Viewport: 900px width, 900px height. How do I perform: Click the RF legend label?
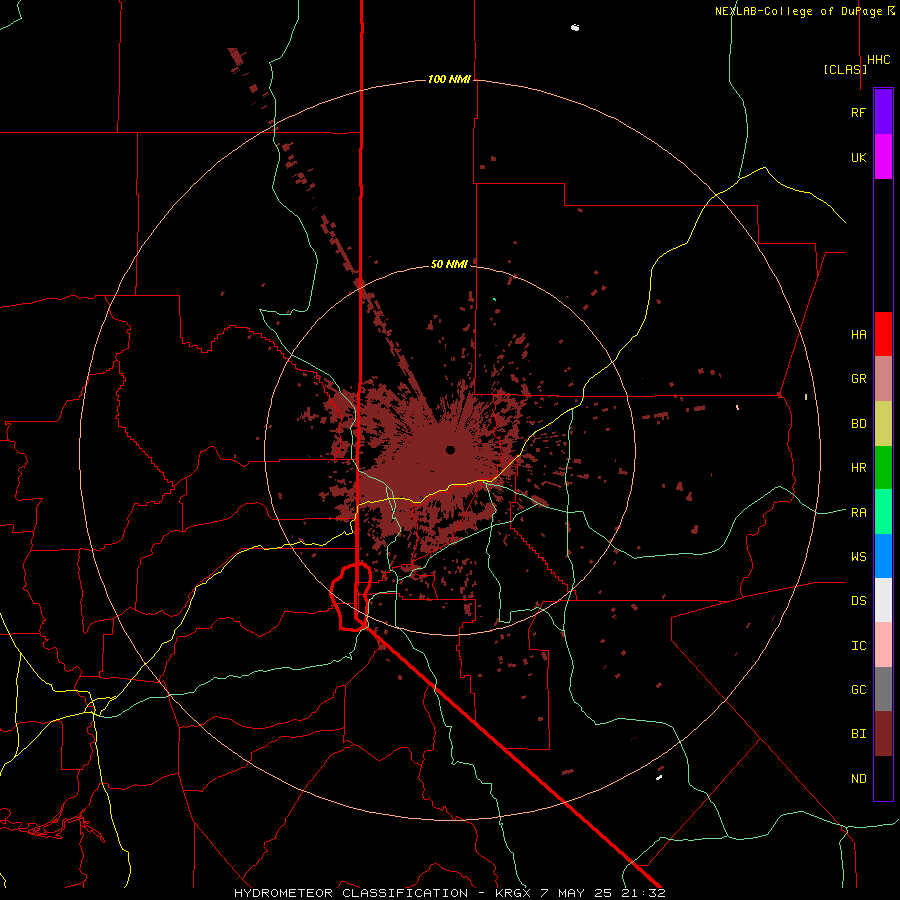coord(859,112)
